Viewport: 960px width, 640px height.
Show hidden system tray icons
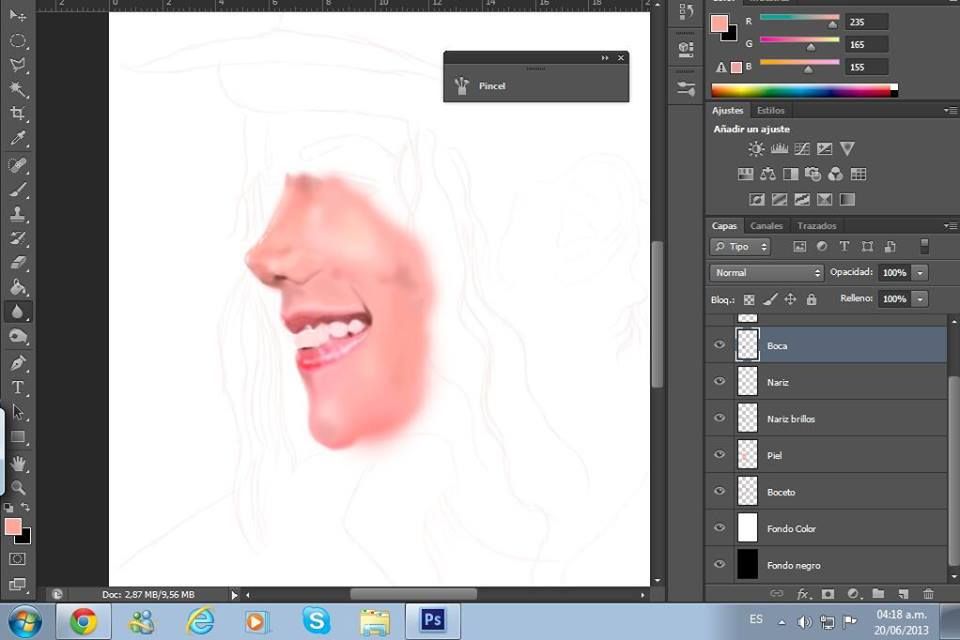pyautogui.click(x=782, y=622)
